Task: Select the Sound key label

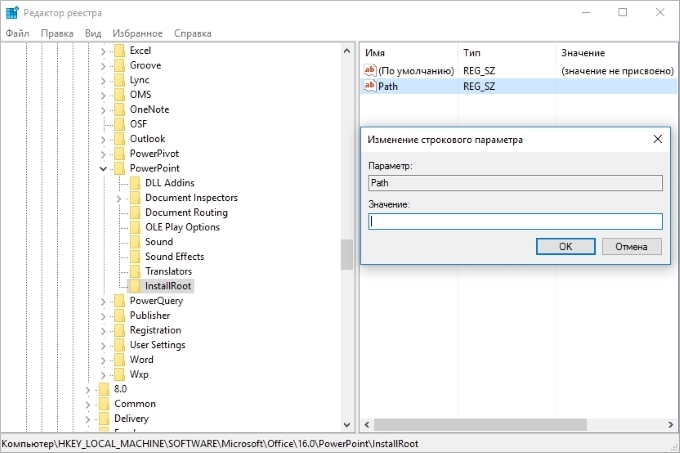Action: click(159, 242)
